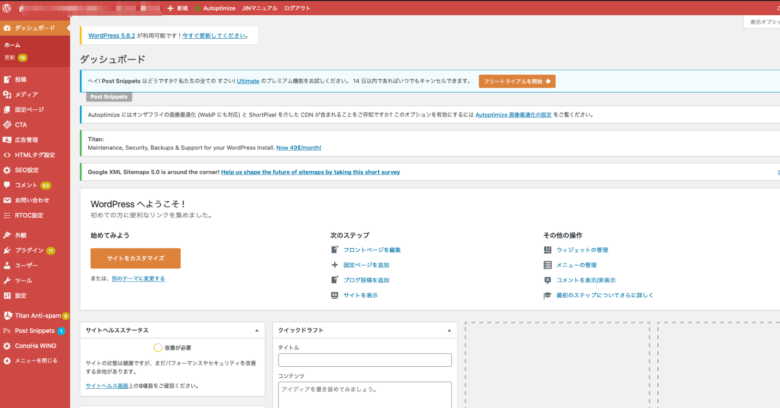Click the menu management icon
This screenshot has height=408, width=780.
tap(548, 265)
